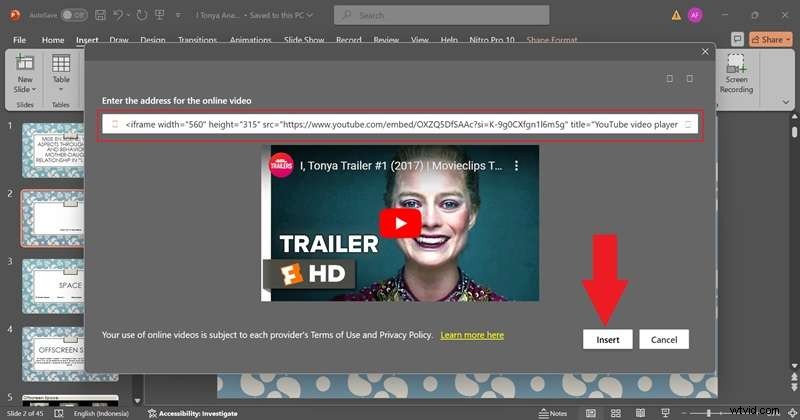800x420 pixels.
Task: Open the 'Learn more here' link
Action: (x=472, y=335)
